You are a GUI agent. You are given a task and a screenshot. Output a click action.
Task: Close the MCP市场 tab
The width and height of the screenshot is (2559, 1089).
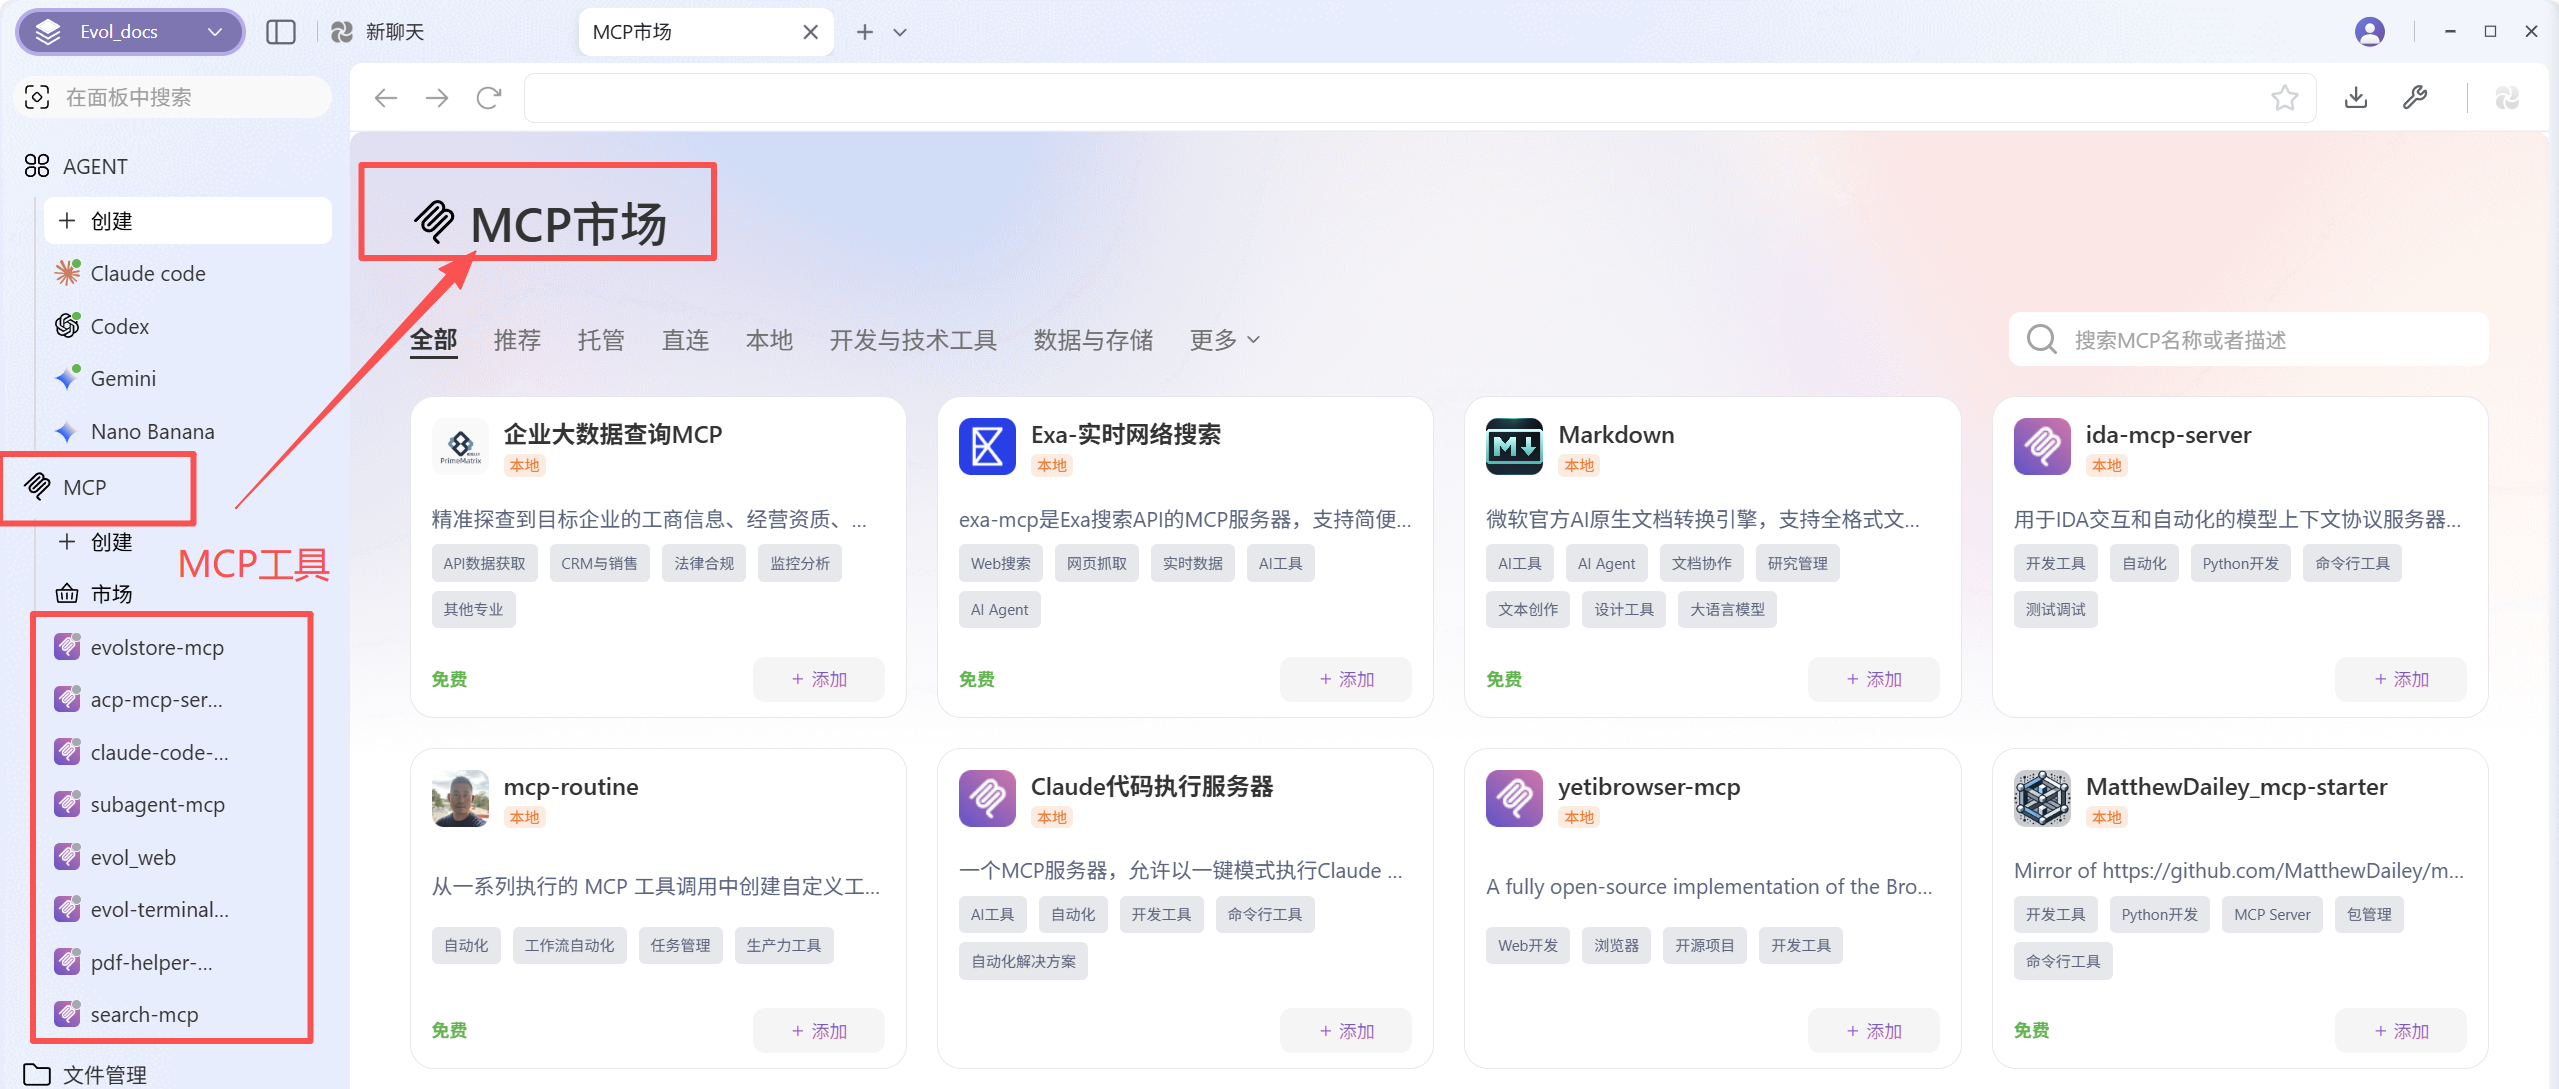coord(811,32)
